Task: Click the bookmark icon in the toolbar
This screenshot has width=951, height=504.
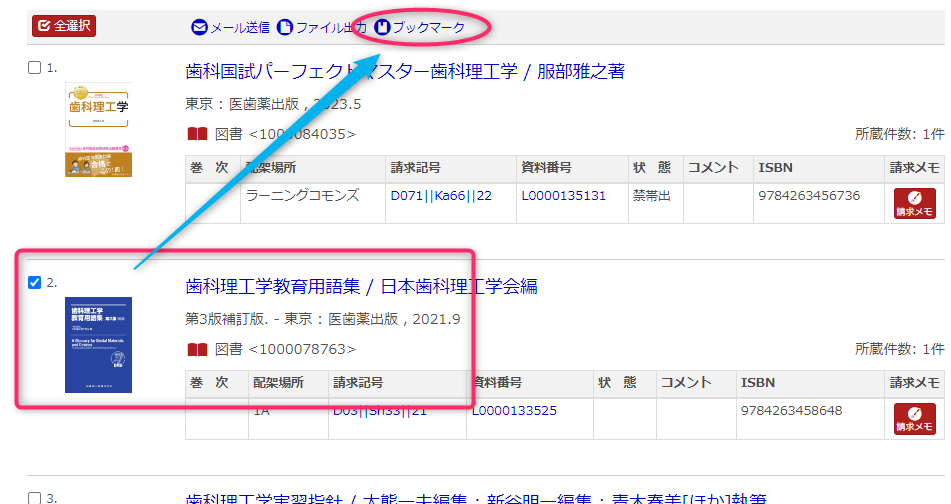Action: pyautogui.click(x=382, y=27)
